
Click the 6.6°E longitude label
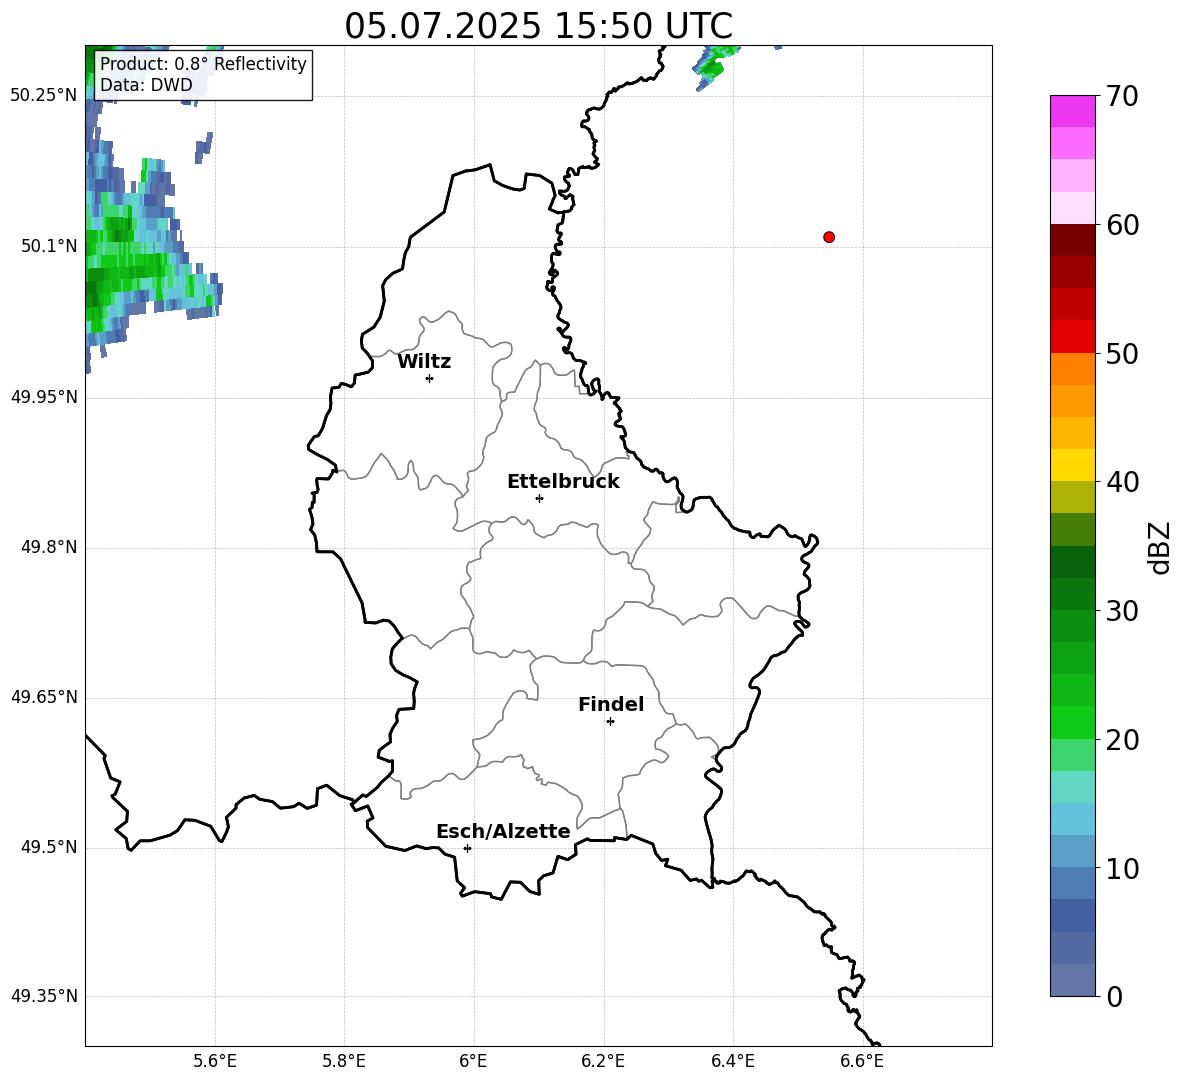862,1061
